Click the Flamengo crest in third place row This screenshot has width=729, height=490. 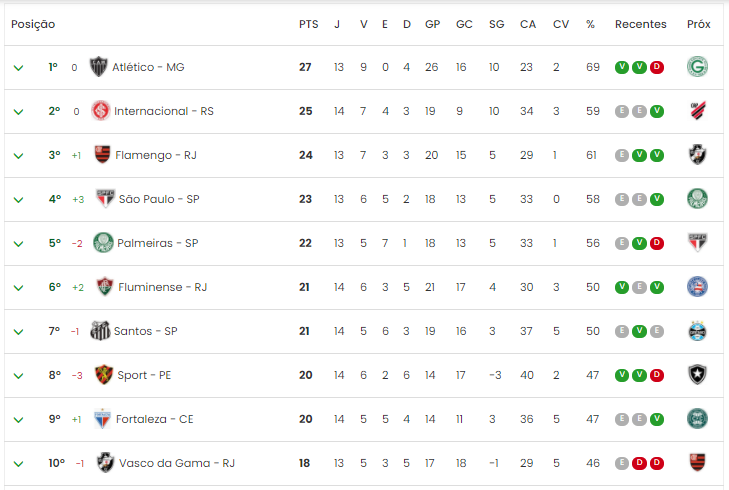[102, 154]
